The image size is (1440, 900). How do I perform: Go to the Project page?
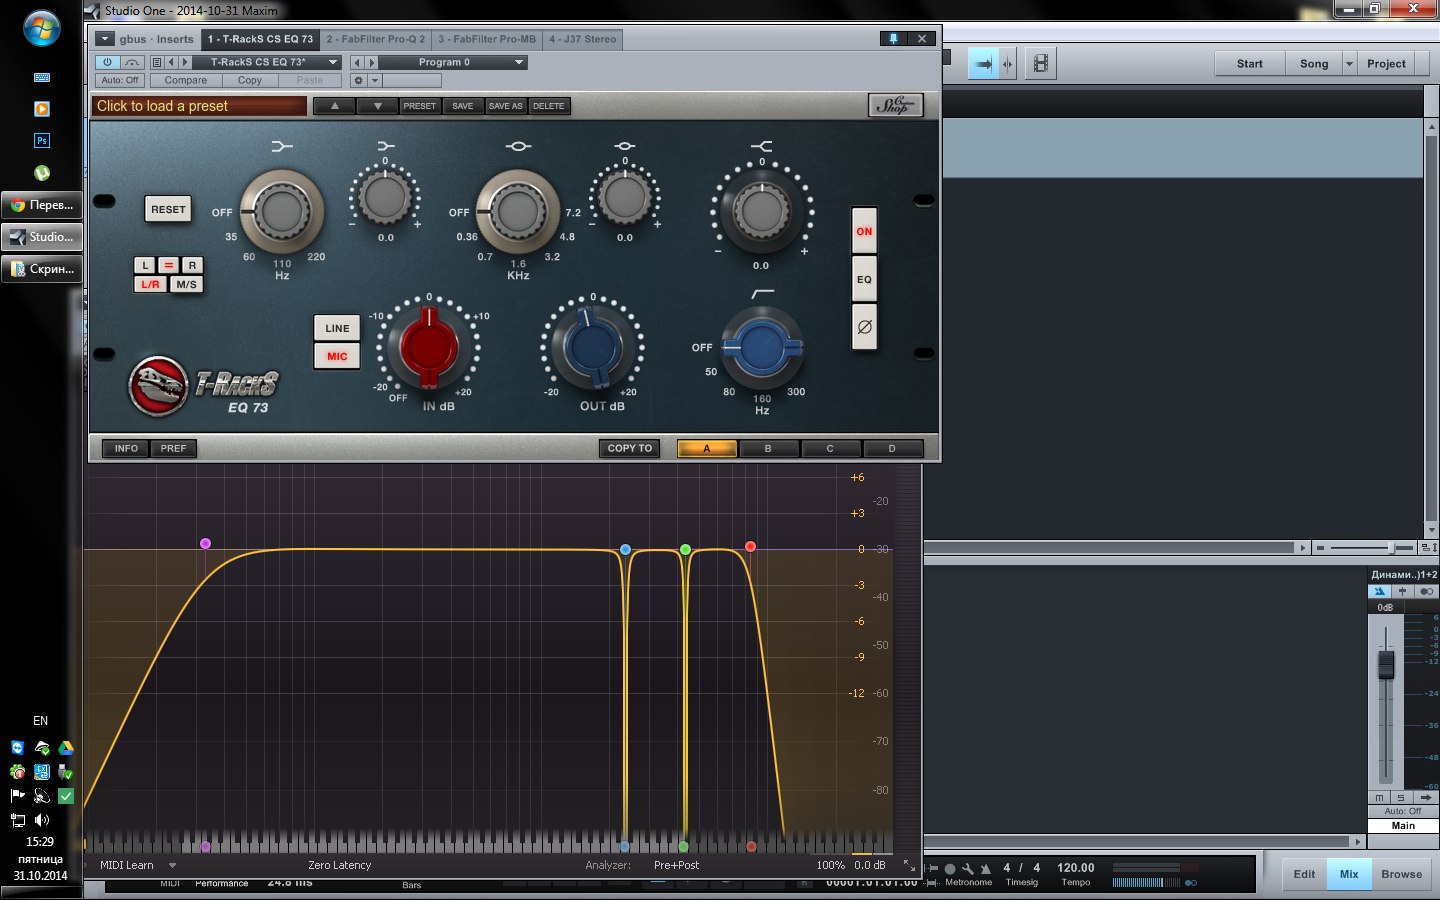tap(1386, 64)
